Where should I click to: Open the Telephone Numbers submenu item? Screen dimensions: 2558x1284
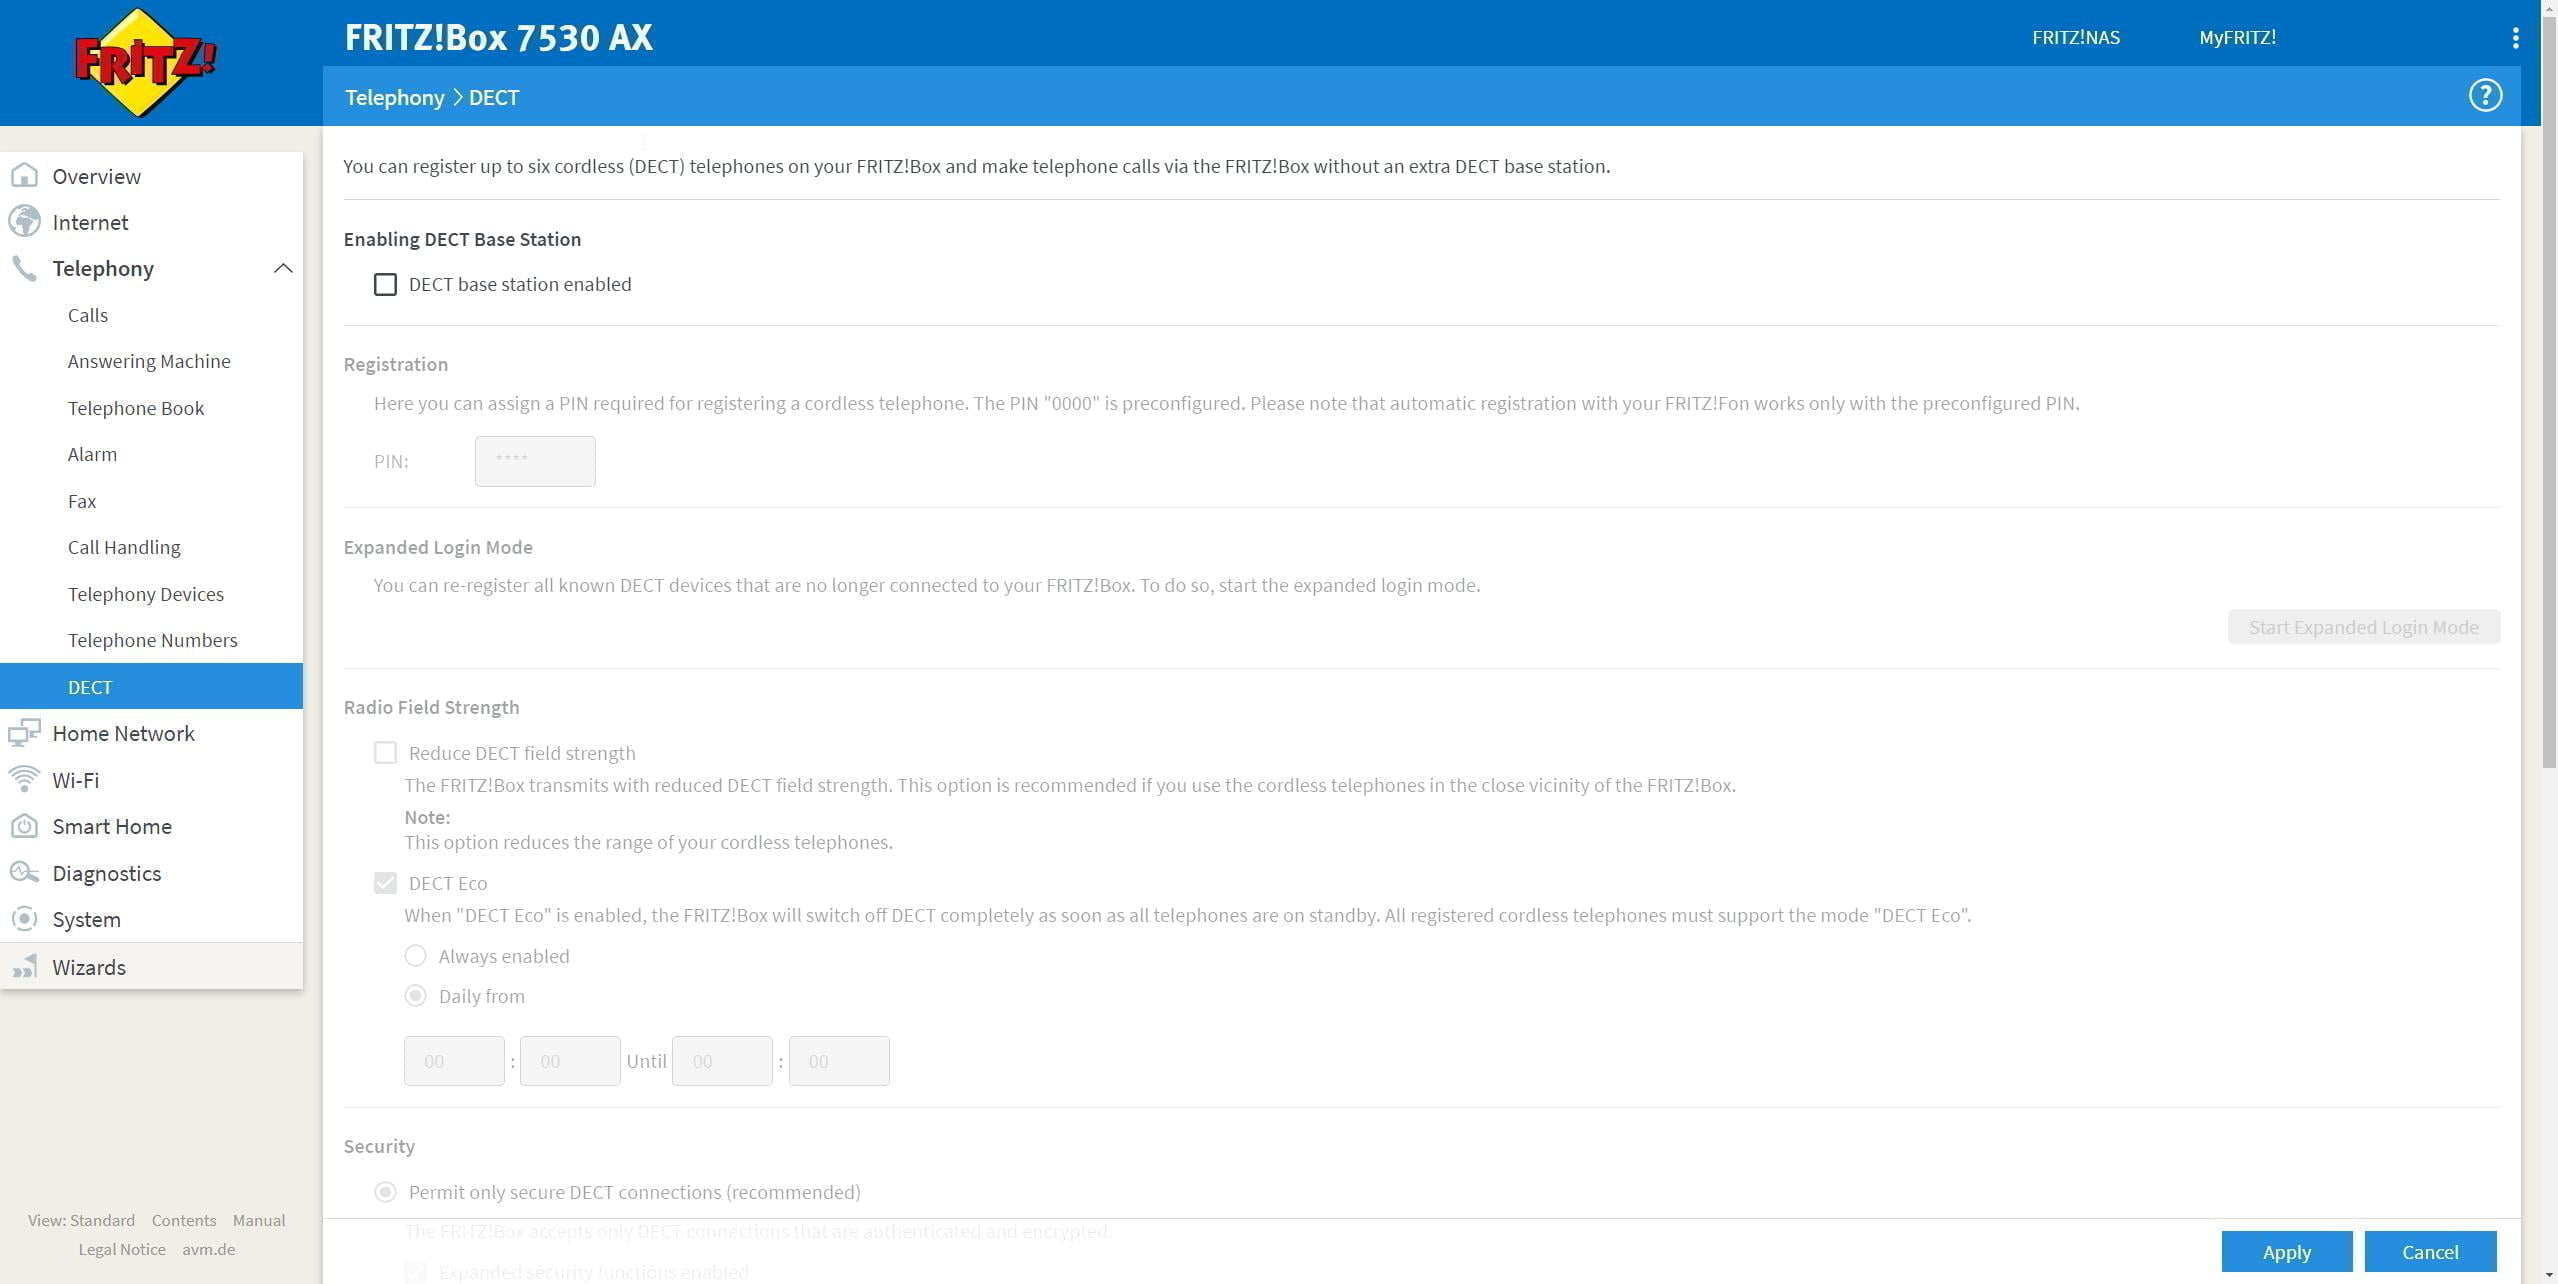click(x=152, y=640)
